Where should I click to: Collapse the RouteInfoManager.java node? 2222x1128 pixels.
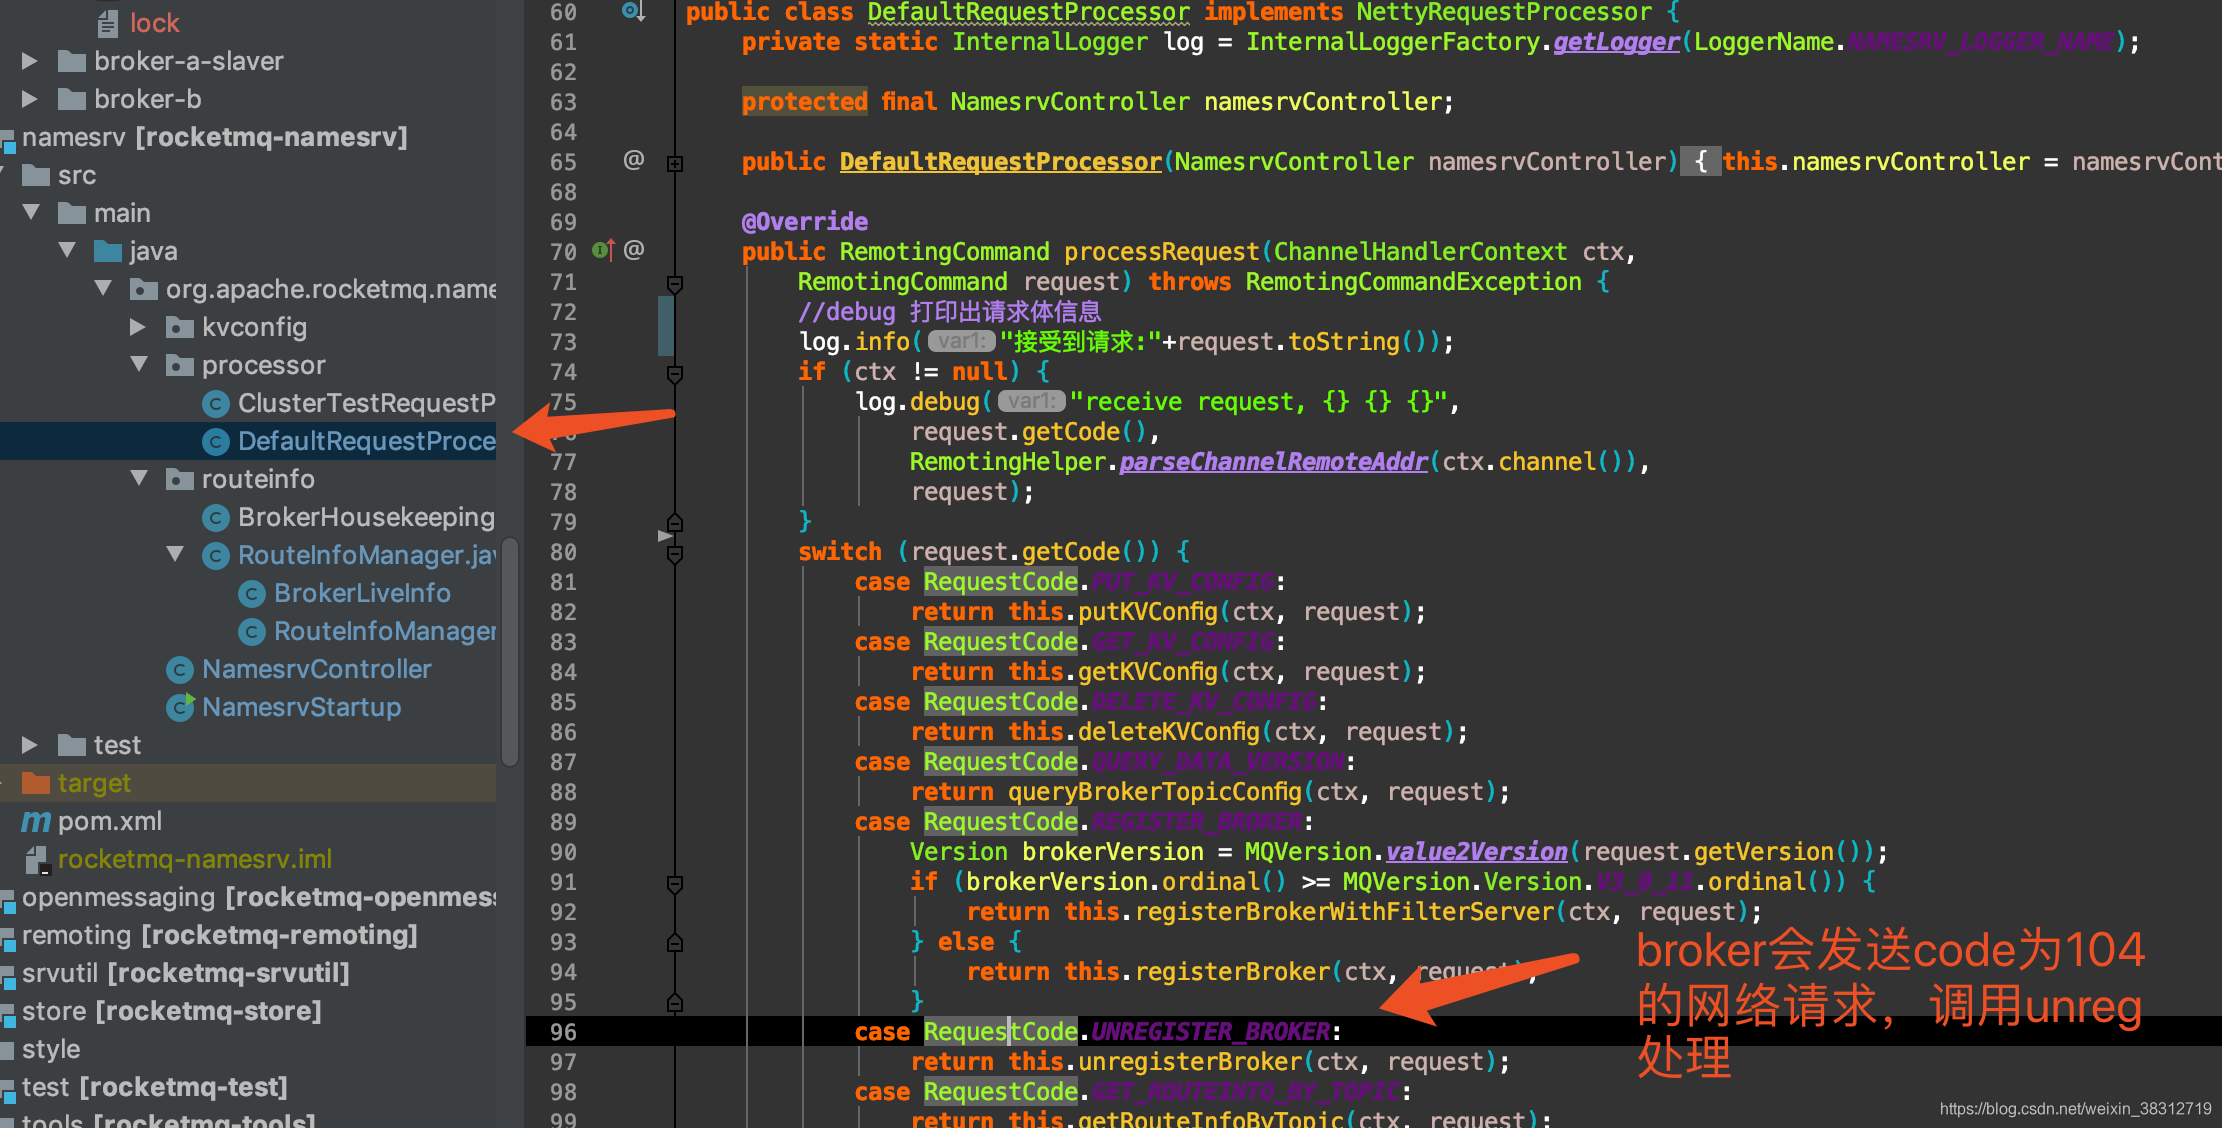(175, 554)
